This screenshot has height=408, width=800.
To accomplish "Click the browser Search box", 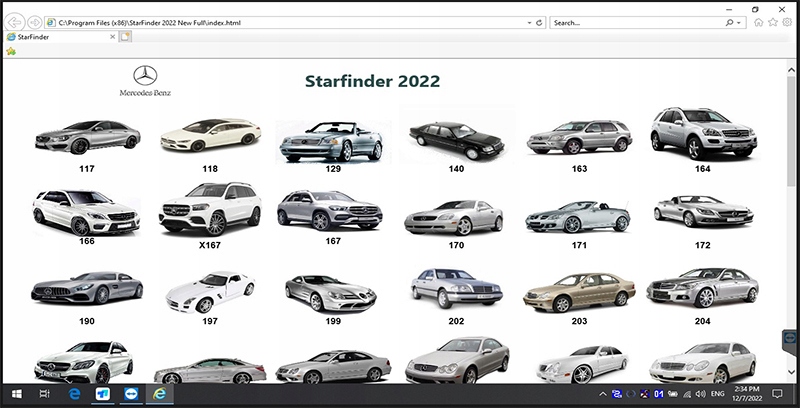I will click(x=638, y=22).
